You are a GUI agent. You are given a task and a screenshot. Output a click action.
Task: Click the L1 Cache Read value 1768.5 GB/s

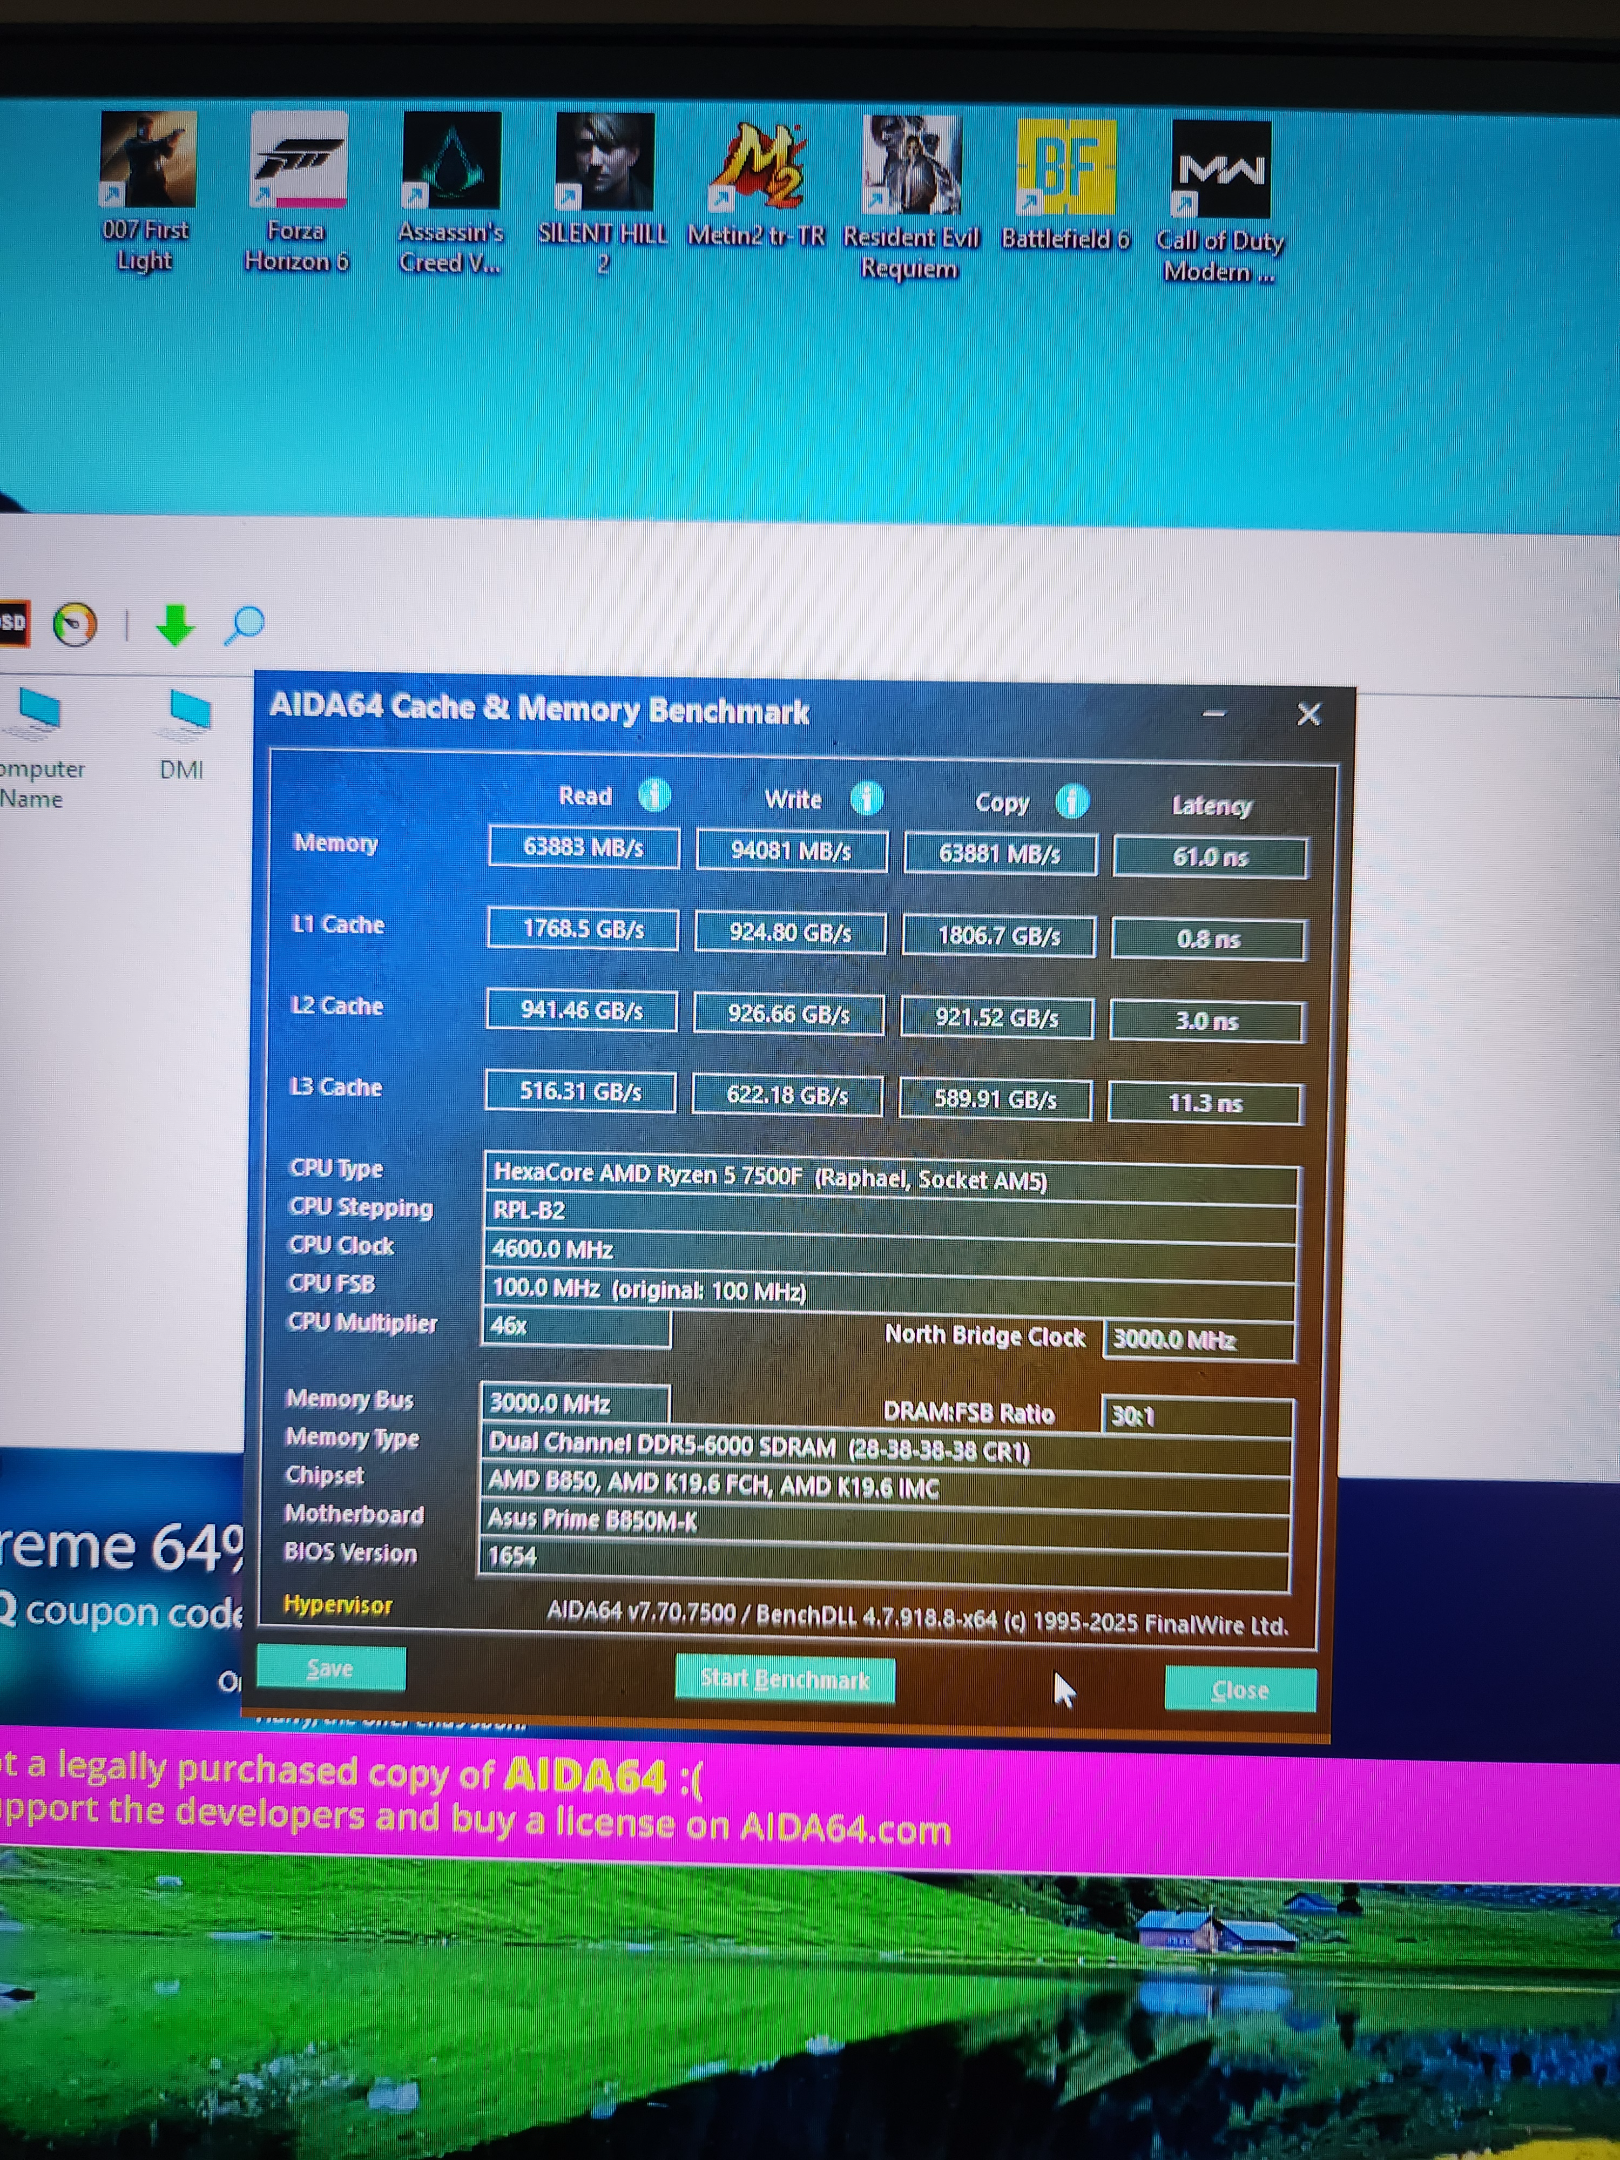click(x=583, y=929)
